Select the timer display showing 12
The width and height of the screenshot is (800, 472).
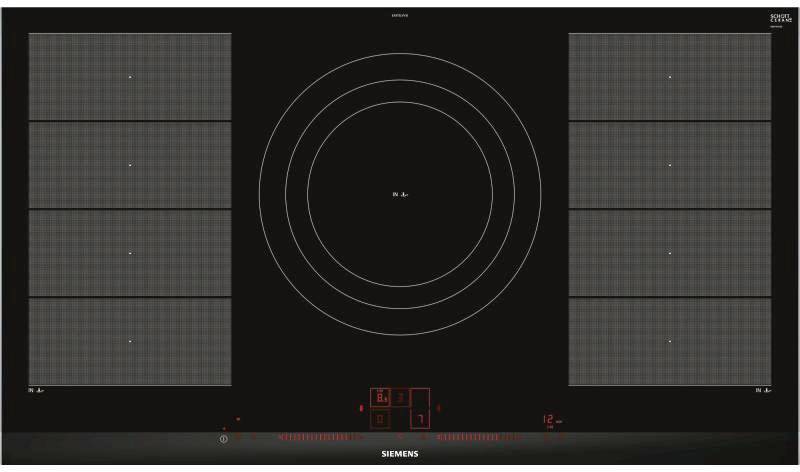[x=549, y=420]
